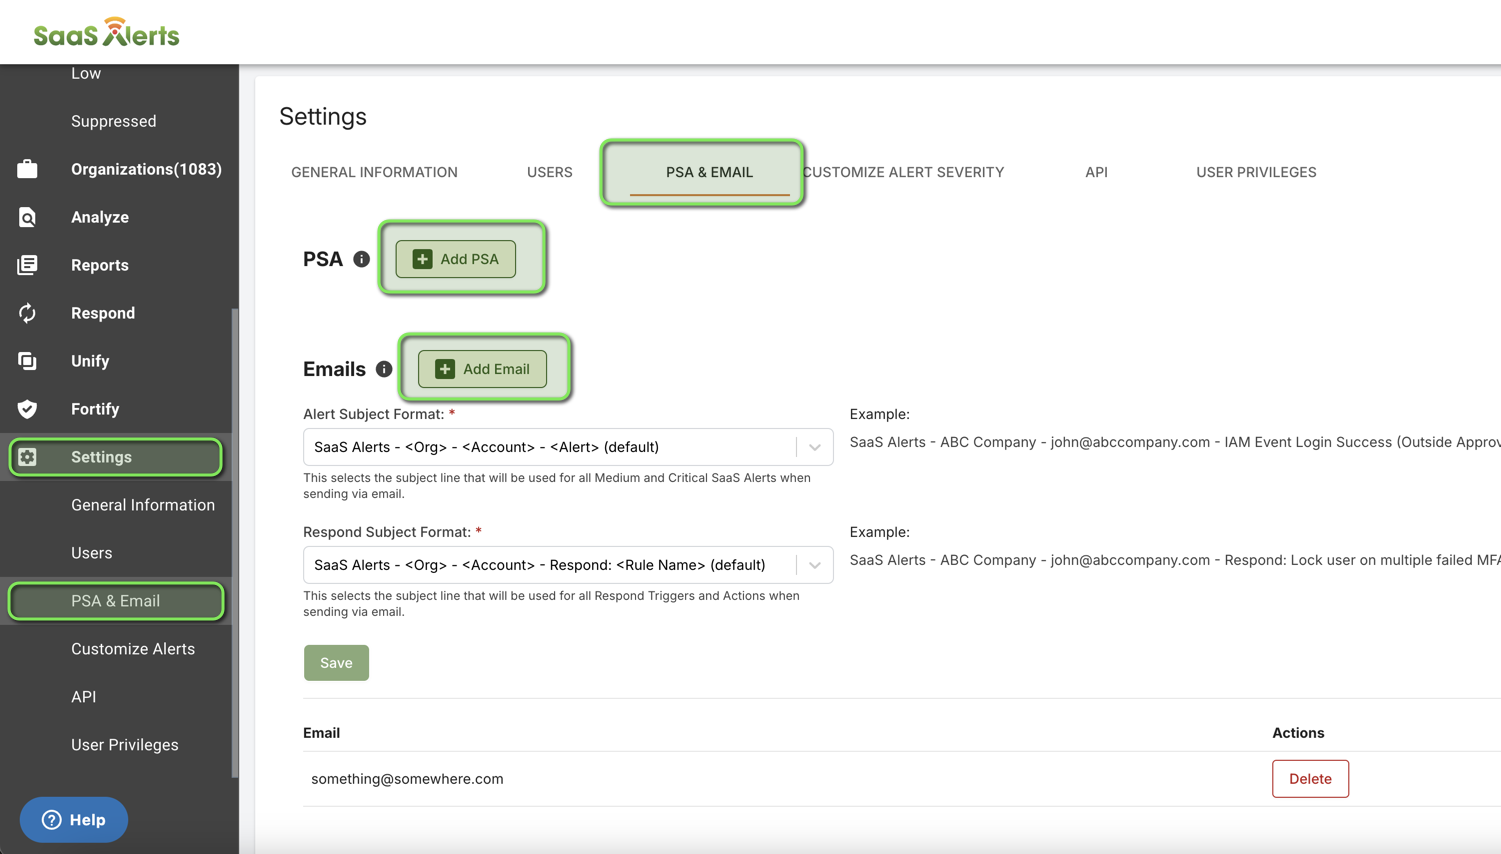Delete the something@somewhere.com email
This screenshot has width=1501, height=854.
click(1310, 779)
